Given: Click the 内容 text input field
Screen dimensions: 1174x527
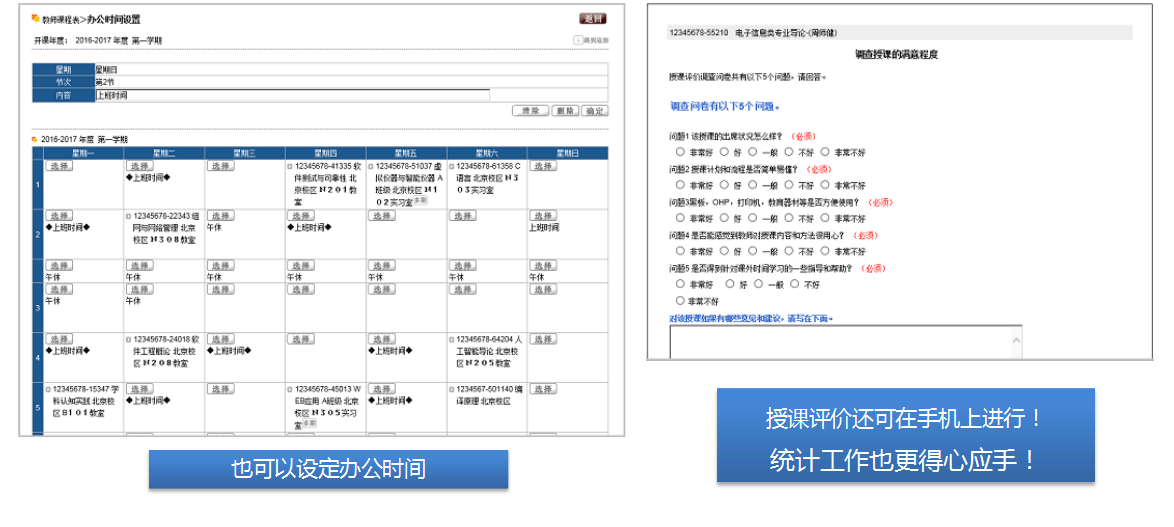Looking at the screenshot, I should click(x=292, y=95).
